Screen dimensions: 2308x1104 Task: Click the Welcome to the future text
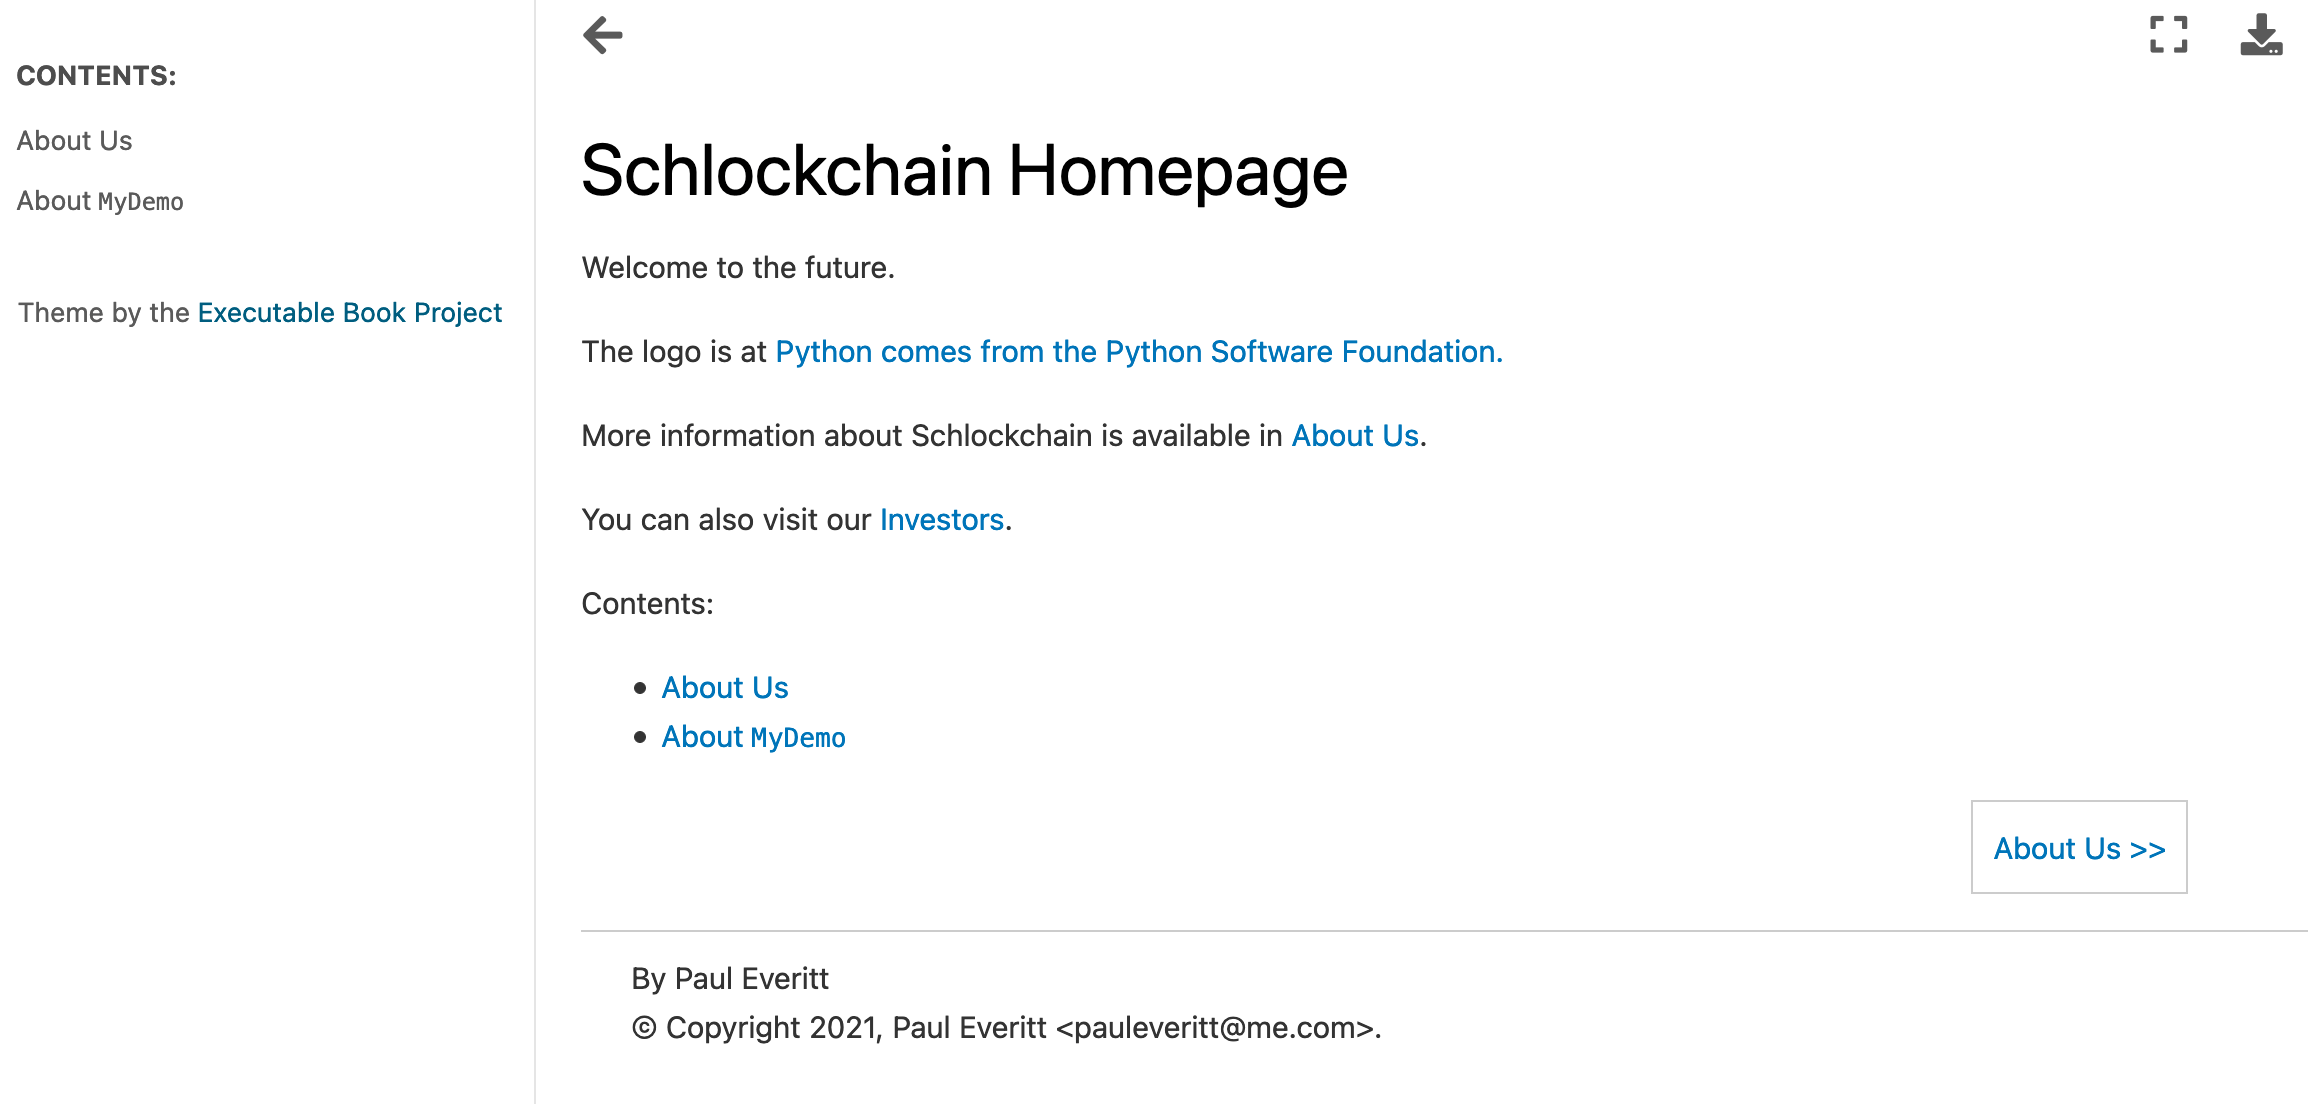(x=738, y=268)
